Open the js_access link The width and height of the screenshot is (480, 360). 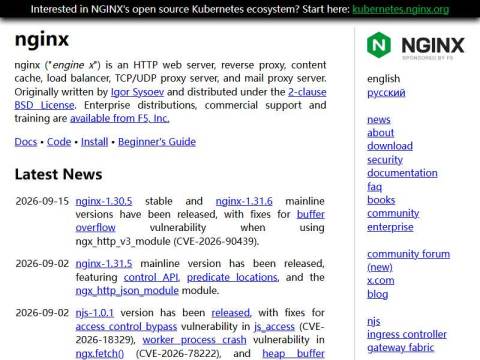[274, 326]
